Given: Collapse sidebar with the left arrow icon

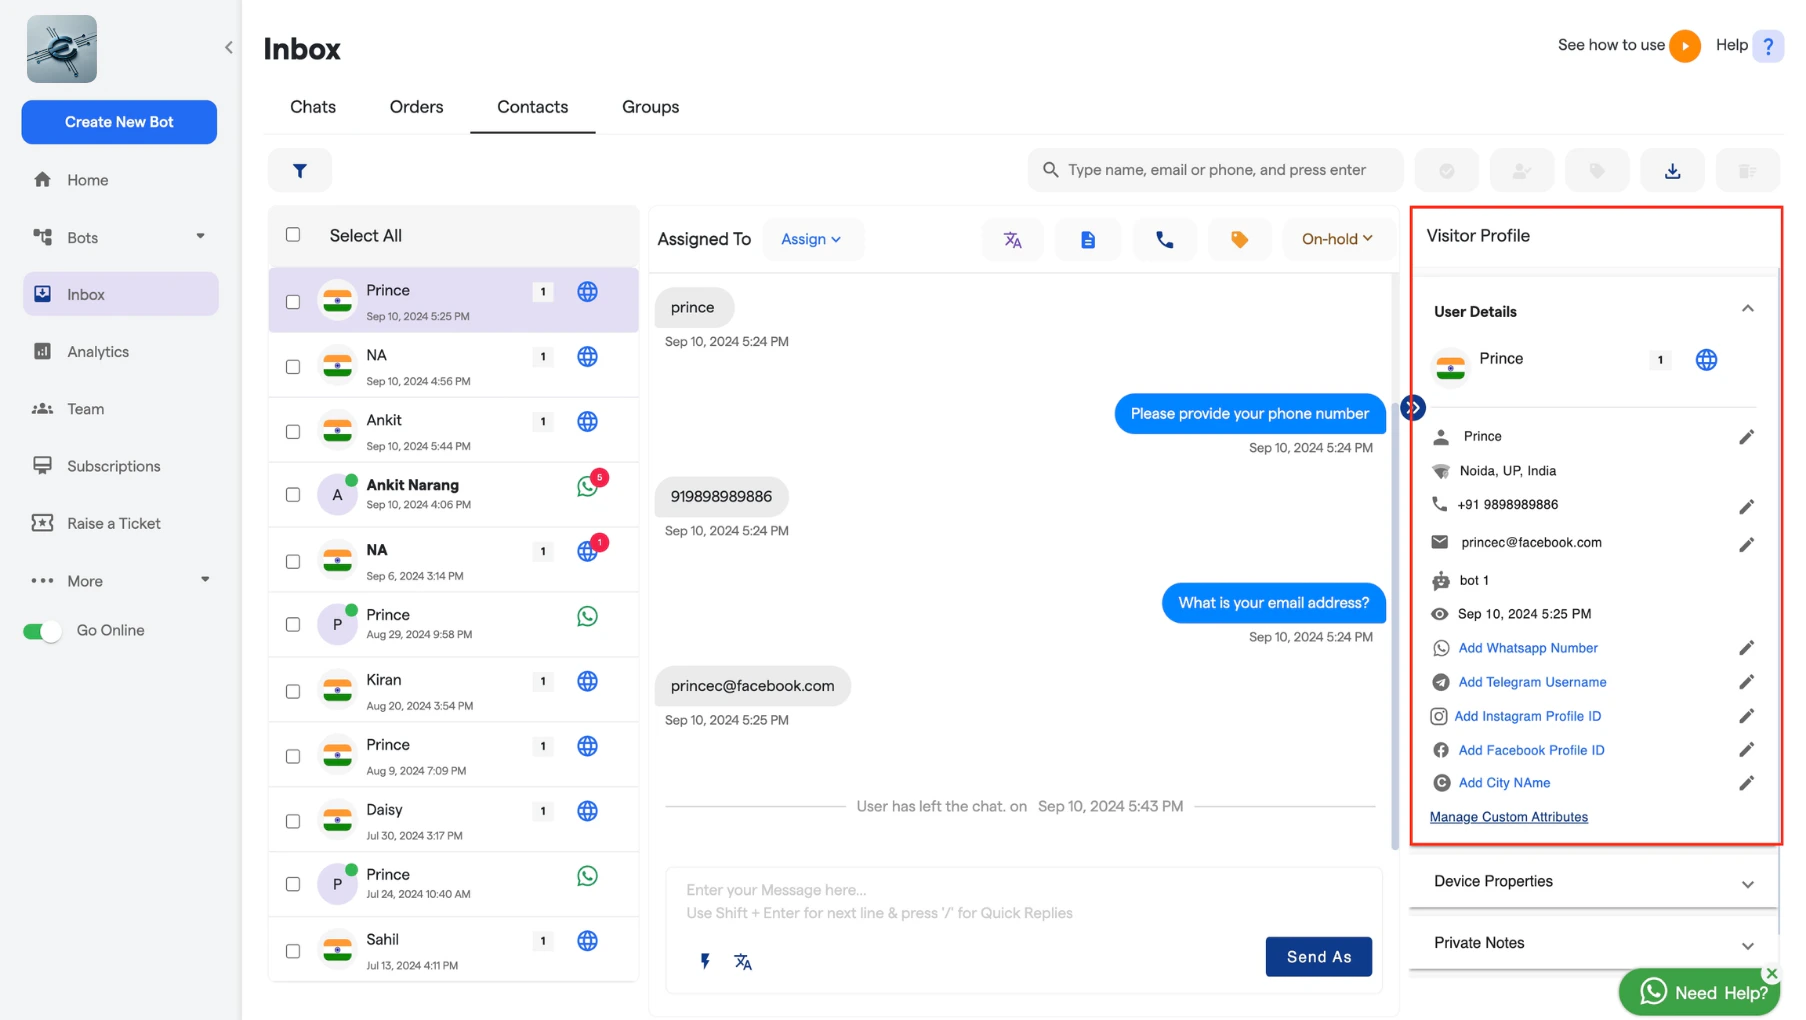Looking at the screenshot, I should click(229, 47).
